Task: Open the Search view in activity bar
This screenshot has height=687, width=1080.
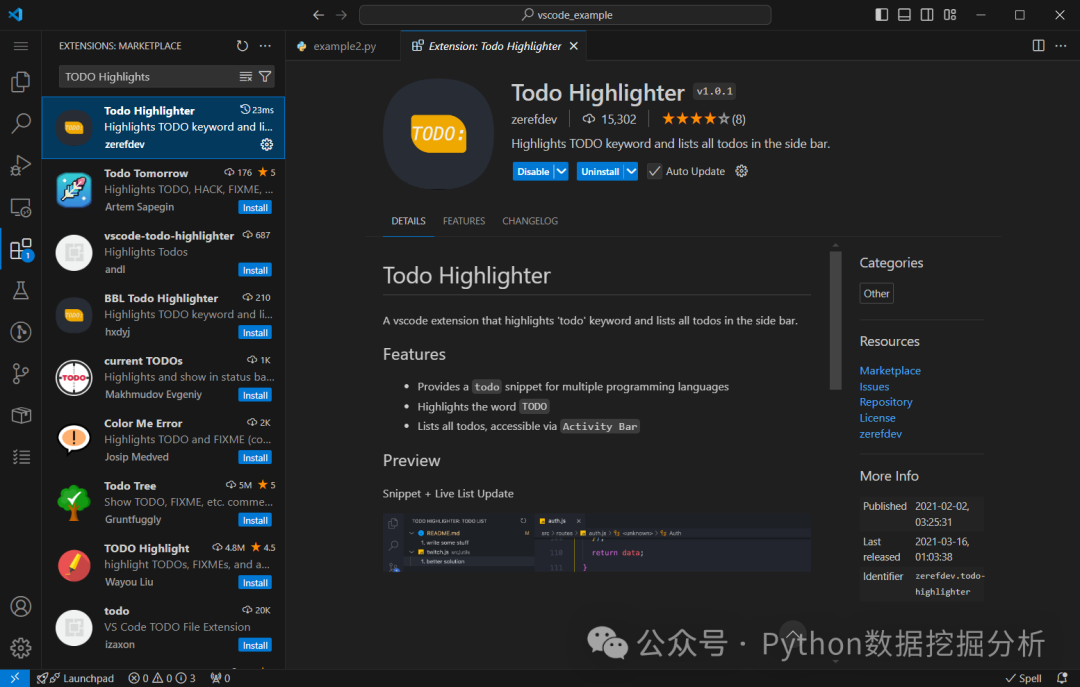Action: (x=21, y=123)
